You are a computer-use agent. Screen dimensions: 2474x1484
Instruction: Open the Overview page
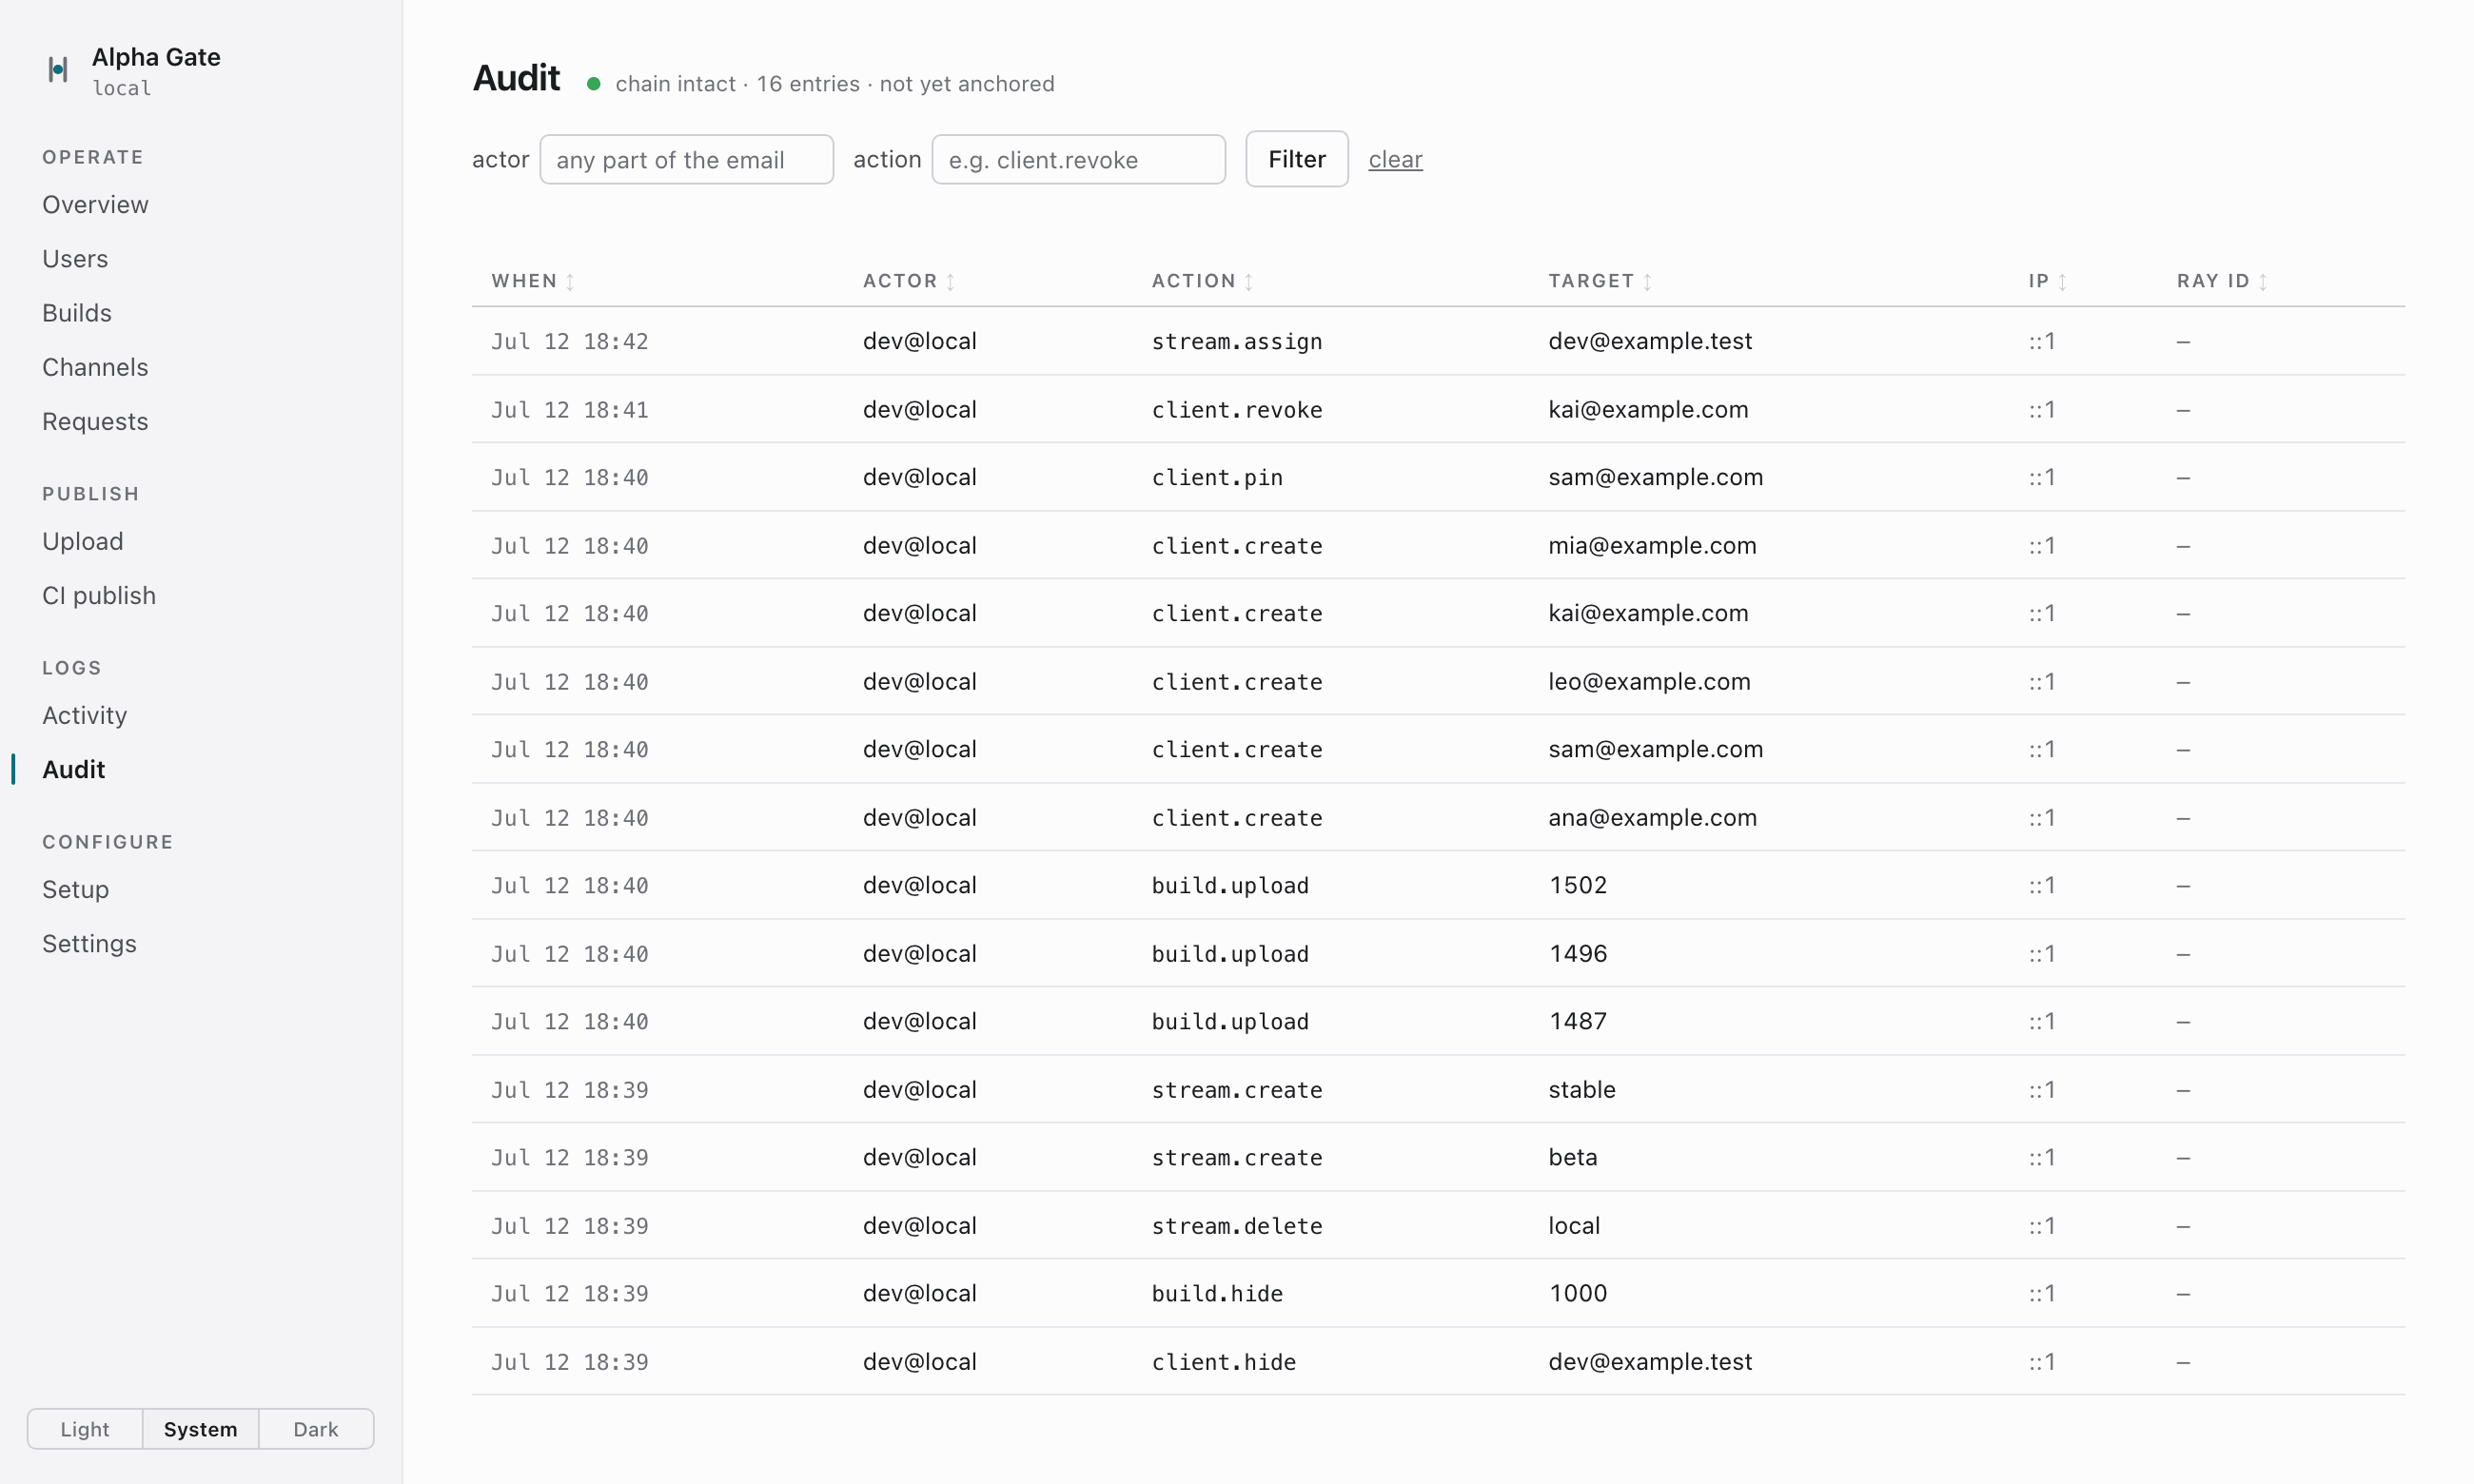[x=95, y=204]
